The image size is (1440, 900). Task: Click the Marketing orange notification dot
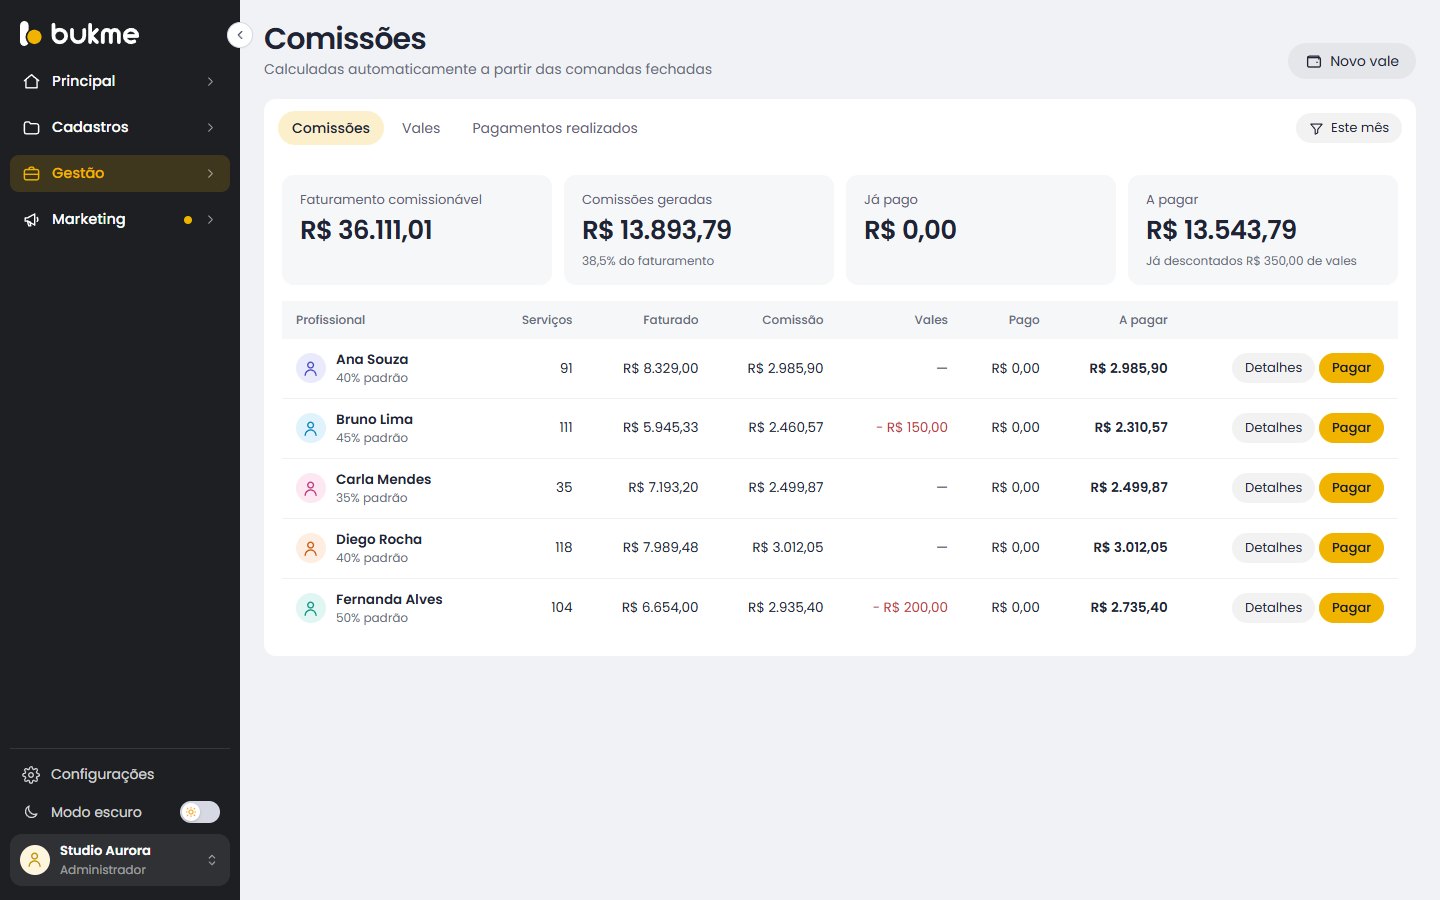click(187, 220)
